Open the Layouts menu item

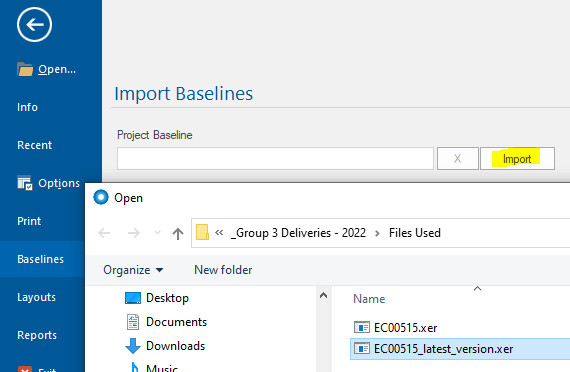(36, 297)
